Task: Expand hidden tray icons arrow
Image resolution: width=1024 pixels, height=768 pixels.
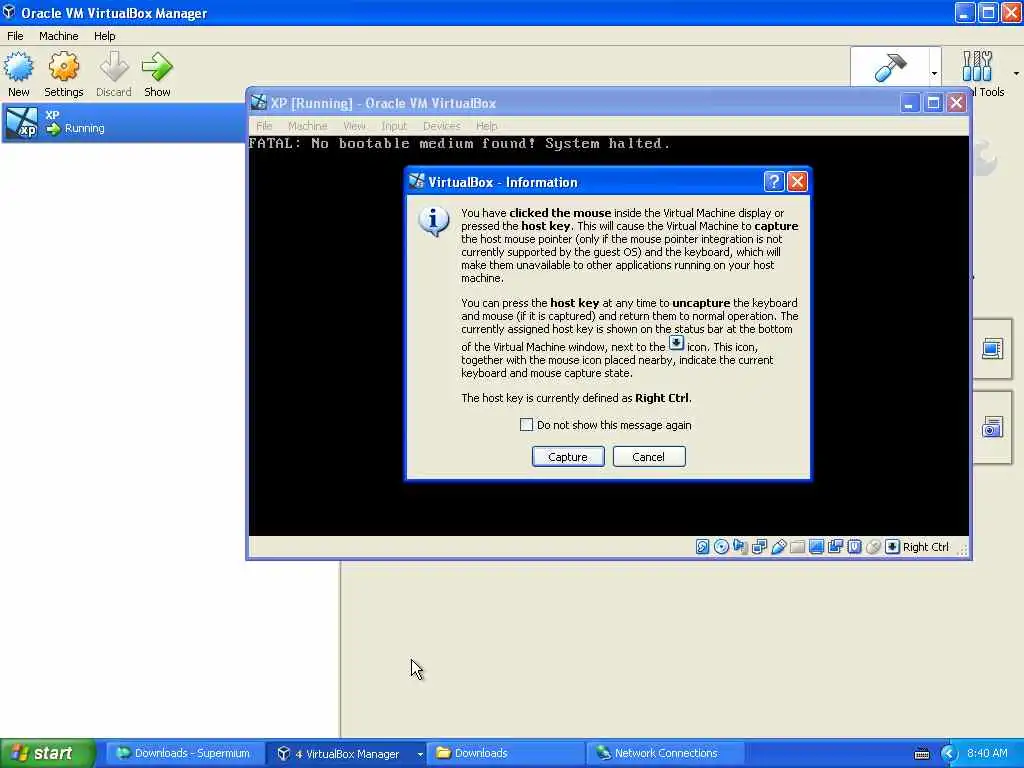Action: [948, 754]
